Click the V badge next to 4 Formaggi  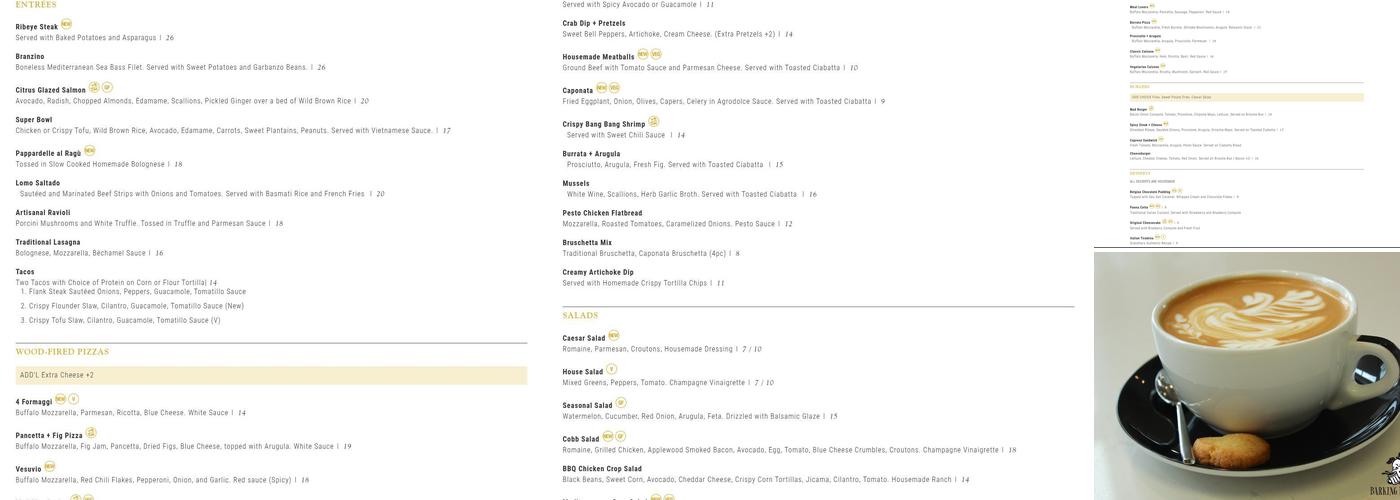pyautogui.click(x=73, y=399)
